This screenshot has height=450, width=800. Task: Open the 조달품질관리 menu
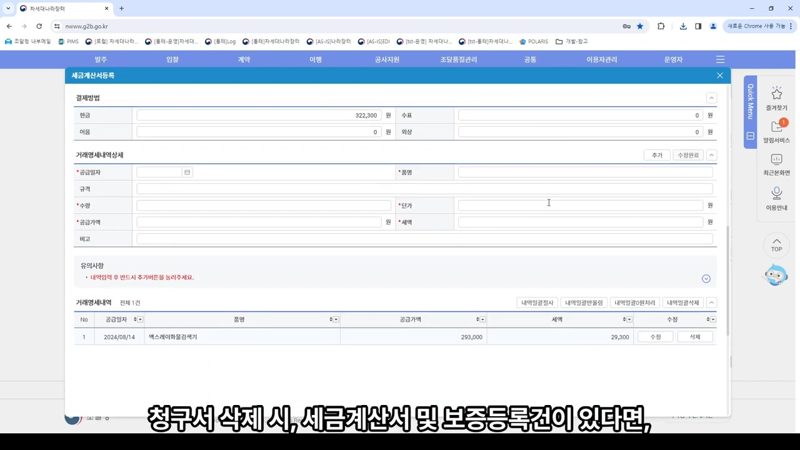coord(458,60)
